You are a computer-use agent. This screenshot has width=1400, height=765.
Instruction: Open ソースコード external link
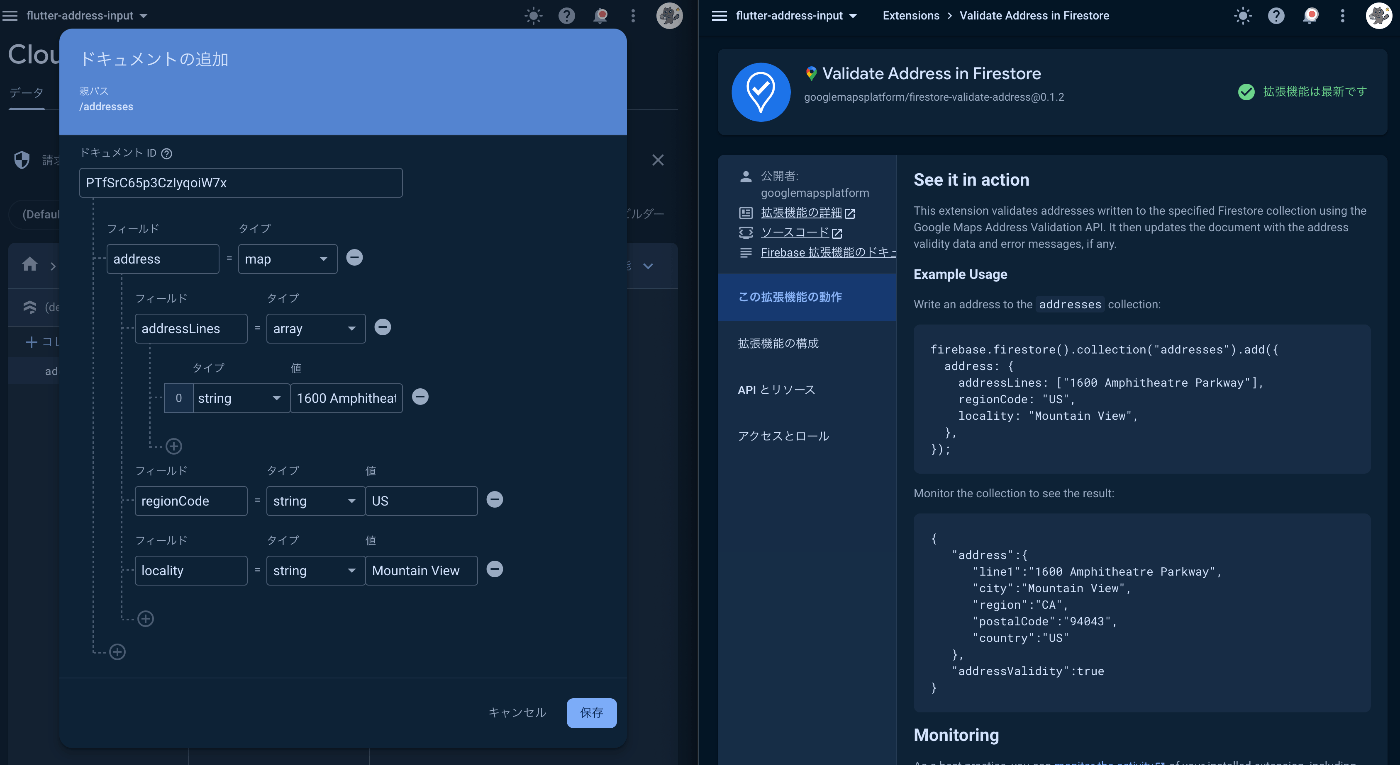pos(802,233)
